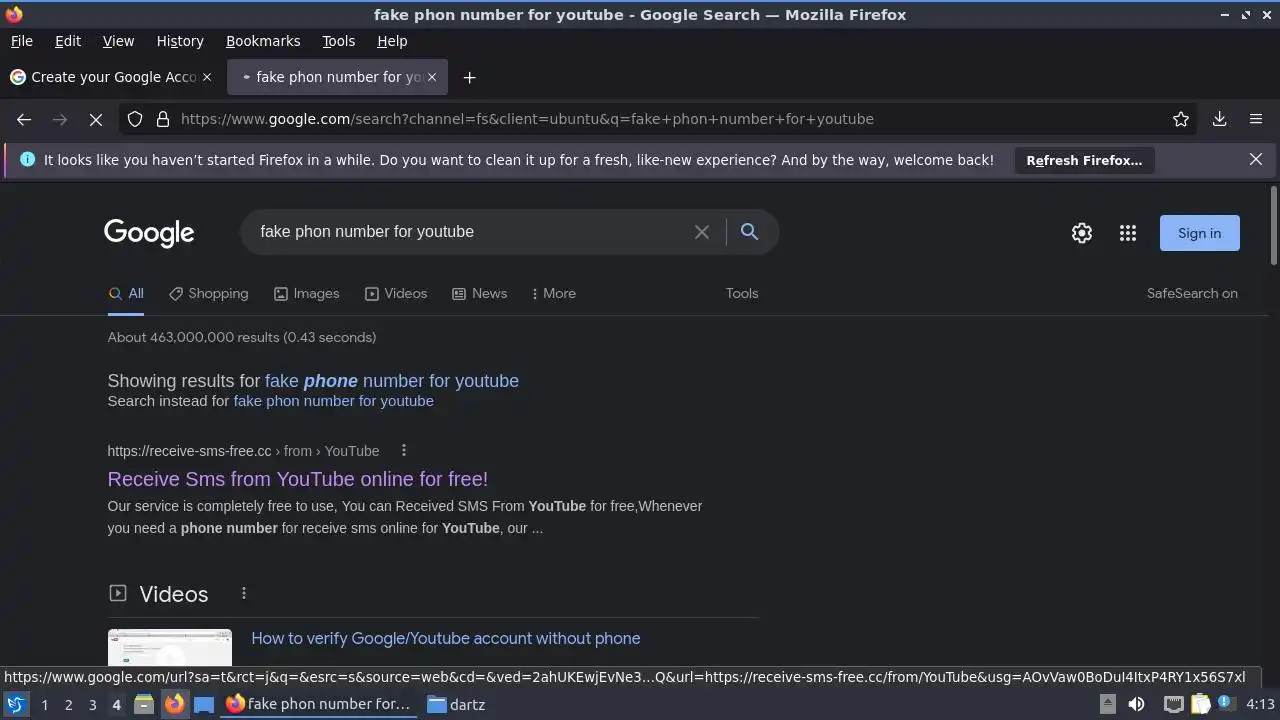Open the network tray icon

tap(1173, 704)
